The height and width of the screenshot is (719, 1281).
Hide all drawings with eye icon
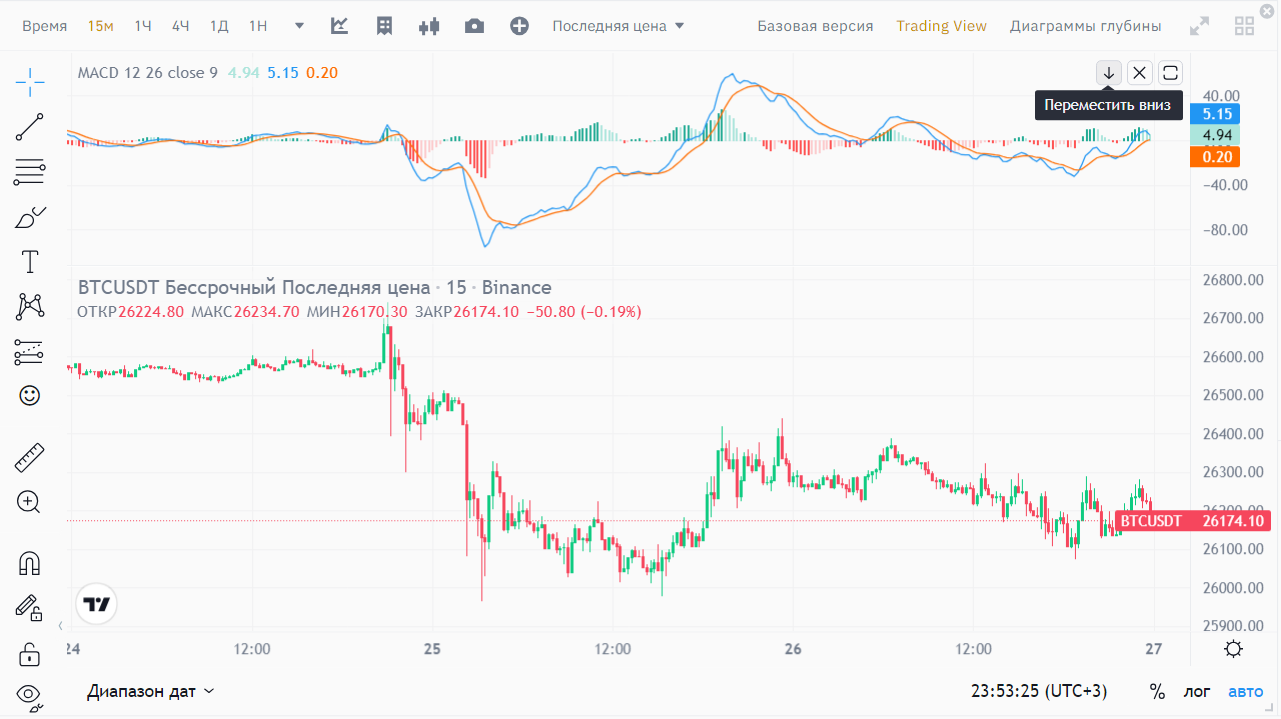click(30, 694)
